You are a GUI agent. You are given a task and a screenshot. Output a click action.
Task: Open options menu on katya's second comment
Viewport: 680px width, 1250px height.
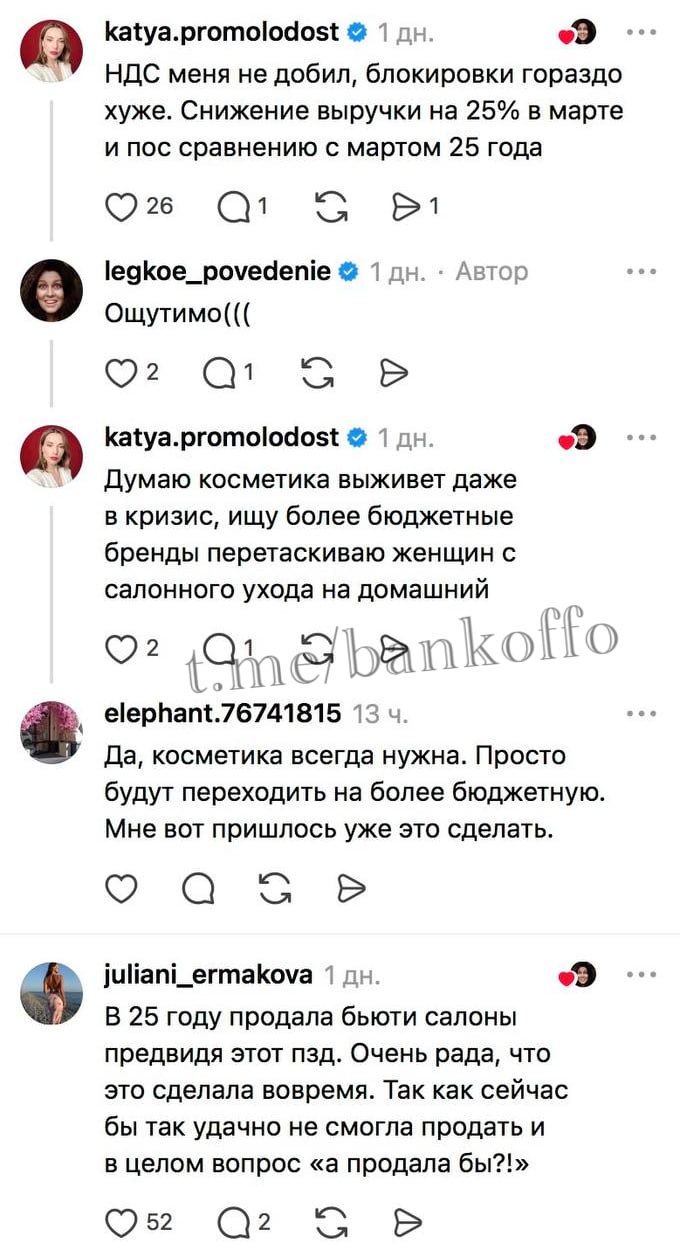640,437
